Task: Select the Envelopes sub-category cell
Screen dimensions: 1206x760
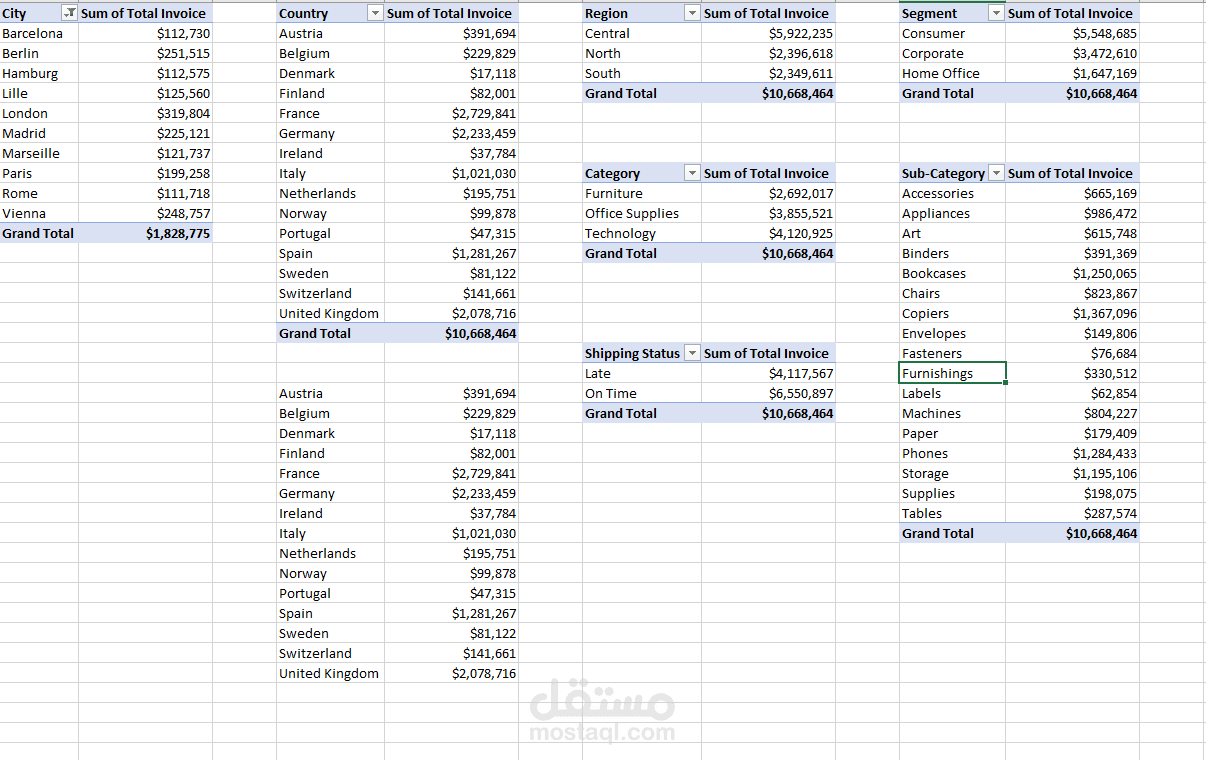Action: pos(952,333)
